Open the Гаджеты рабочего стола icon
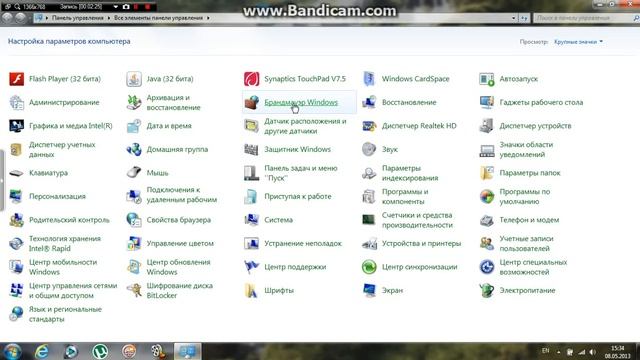This screenshot has width=640, height=360. (x=487, y=102)
